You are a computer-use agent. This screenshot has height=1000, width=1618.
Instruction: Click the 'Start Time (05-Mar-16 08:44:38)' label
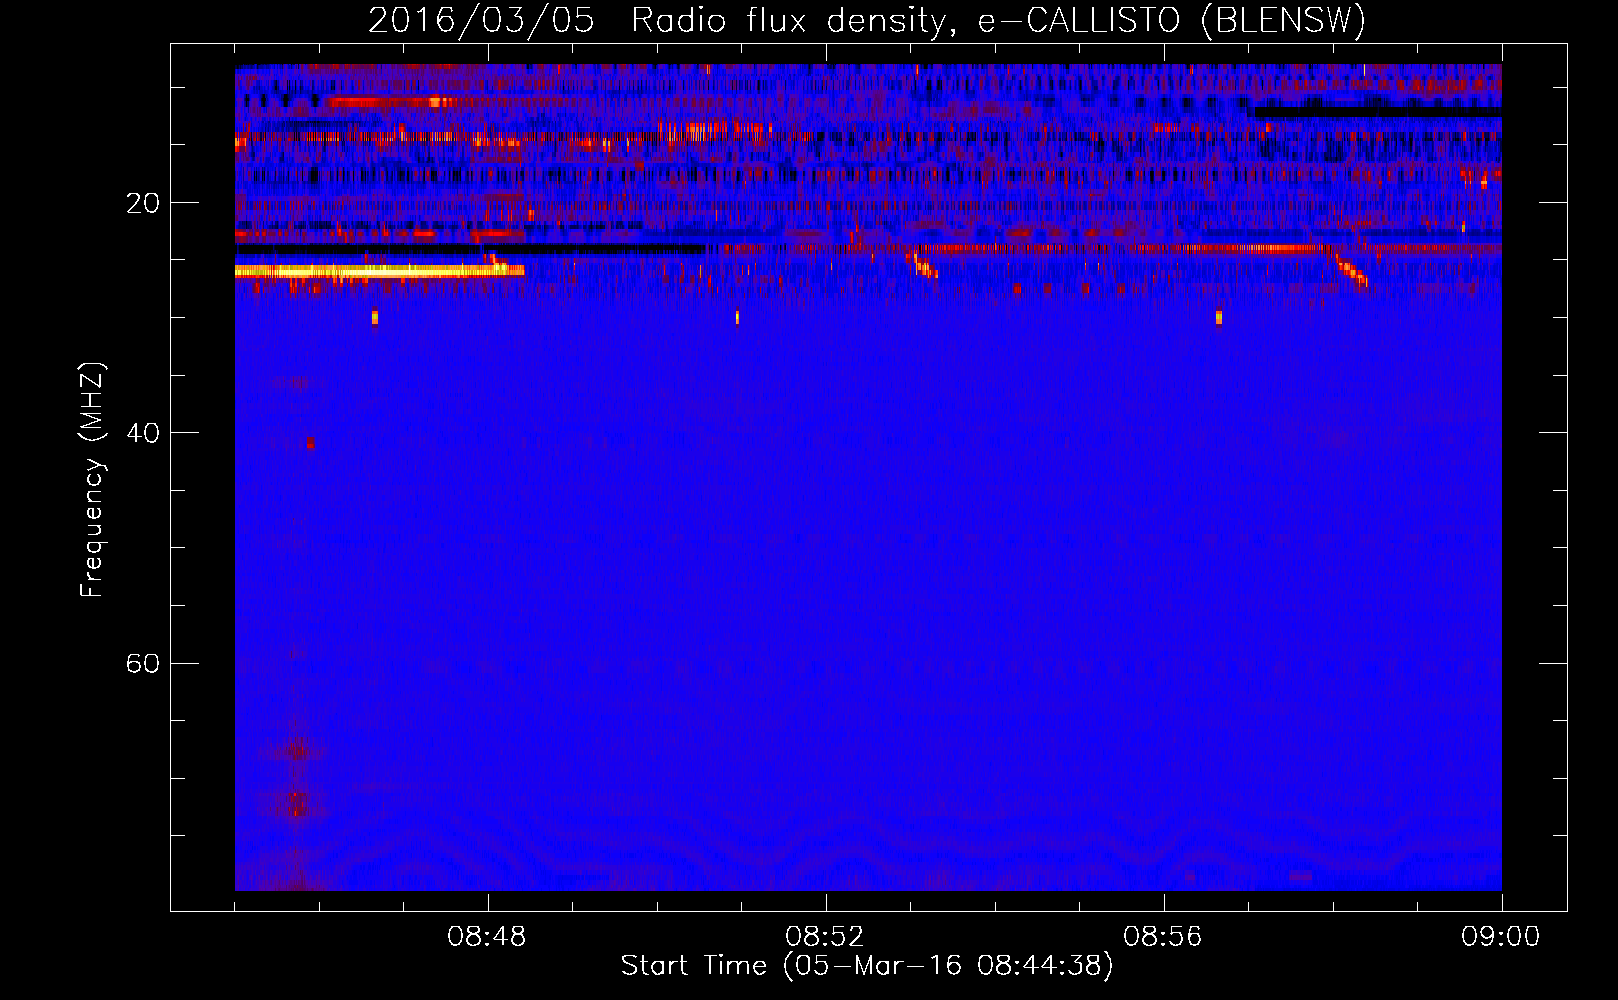click(867, 966)
